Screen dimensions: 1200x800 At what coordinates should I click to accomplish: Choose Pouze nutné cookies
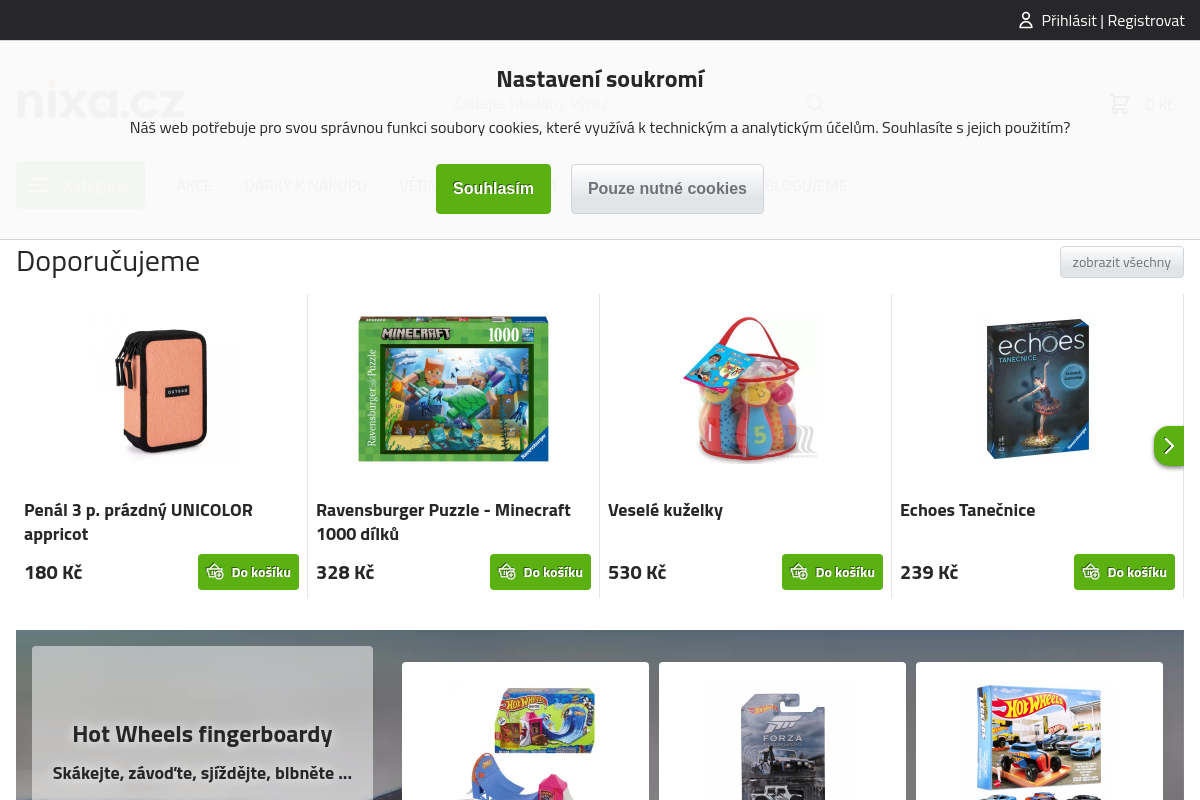pyautogui.click(x=667, y=189)
